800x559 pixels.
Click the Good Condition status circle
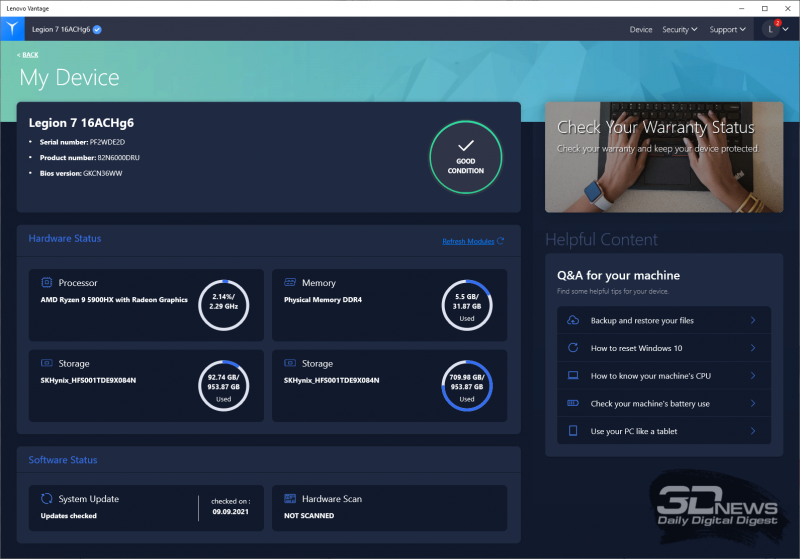[466, 157]
